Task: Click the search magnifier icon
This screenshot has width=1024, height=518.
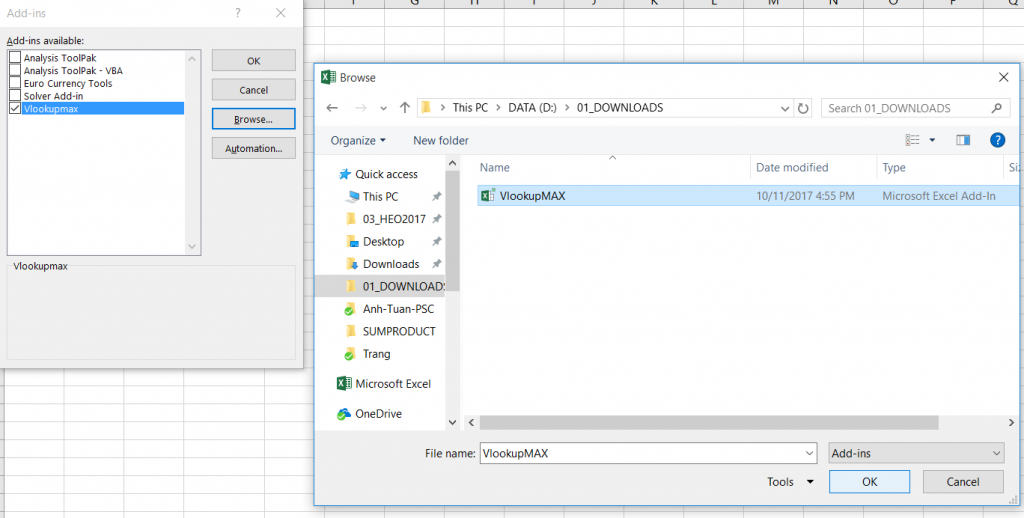Action: click(996, 108)
